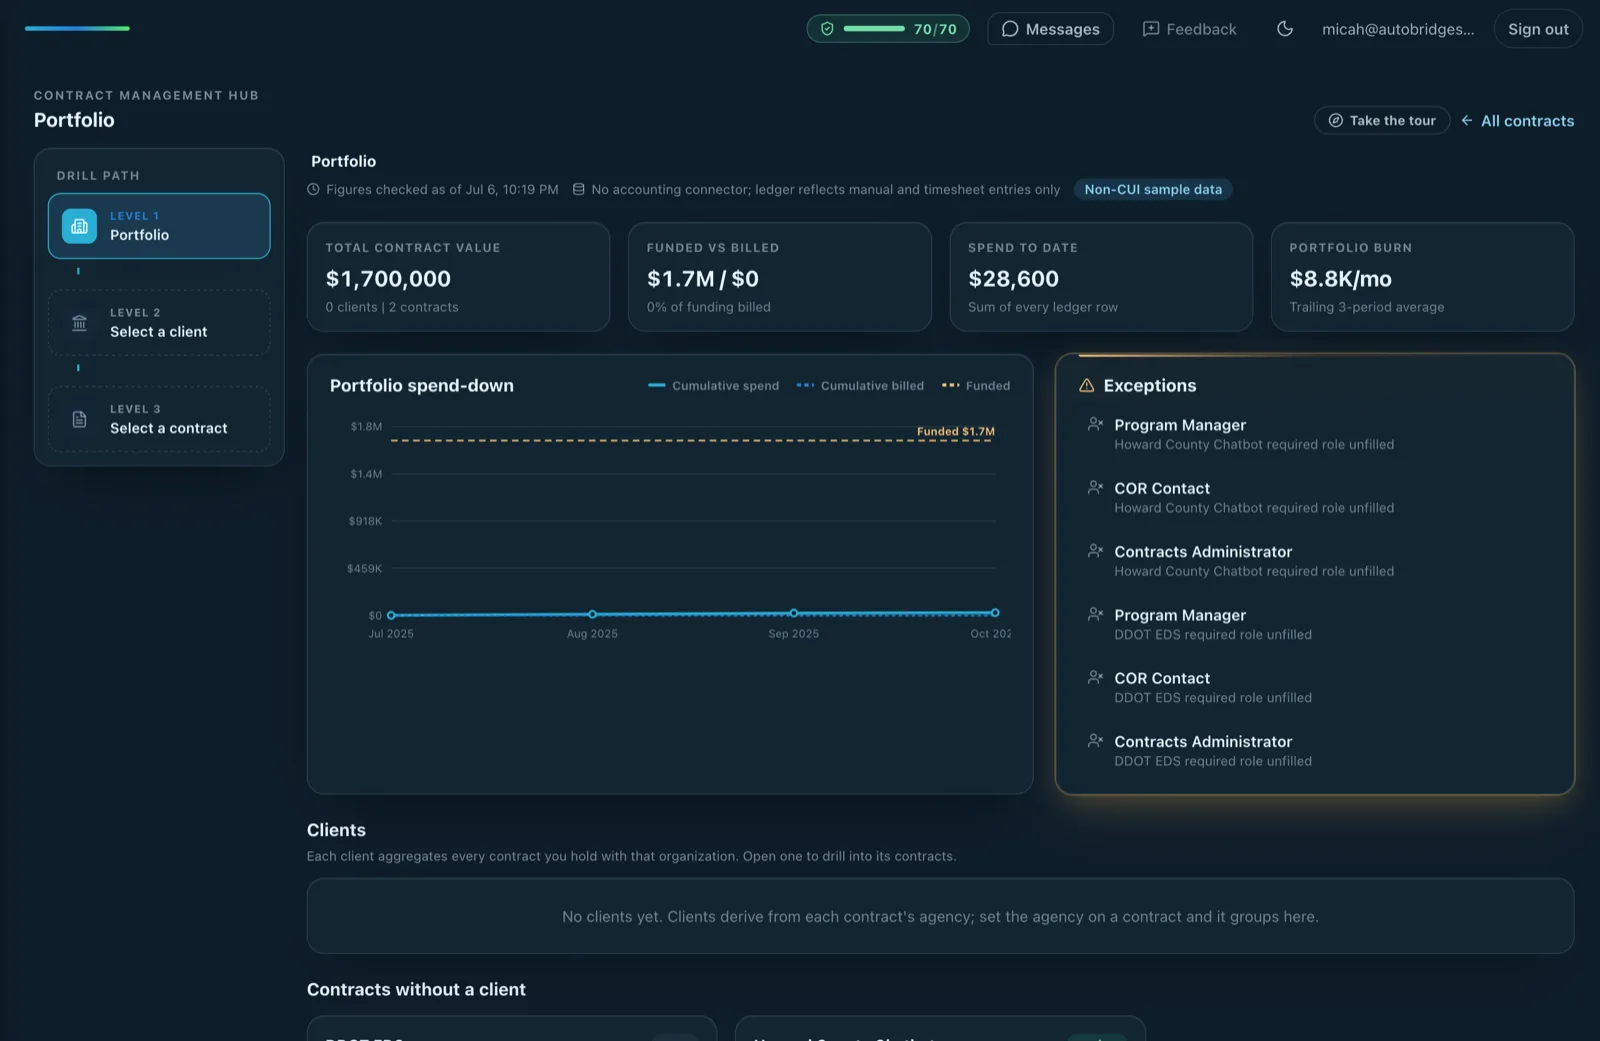
Task: Click user icon for DDOT EDS Program Manager
Action: (x=1095, y=614)
